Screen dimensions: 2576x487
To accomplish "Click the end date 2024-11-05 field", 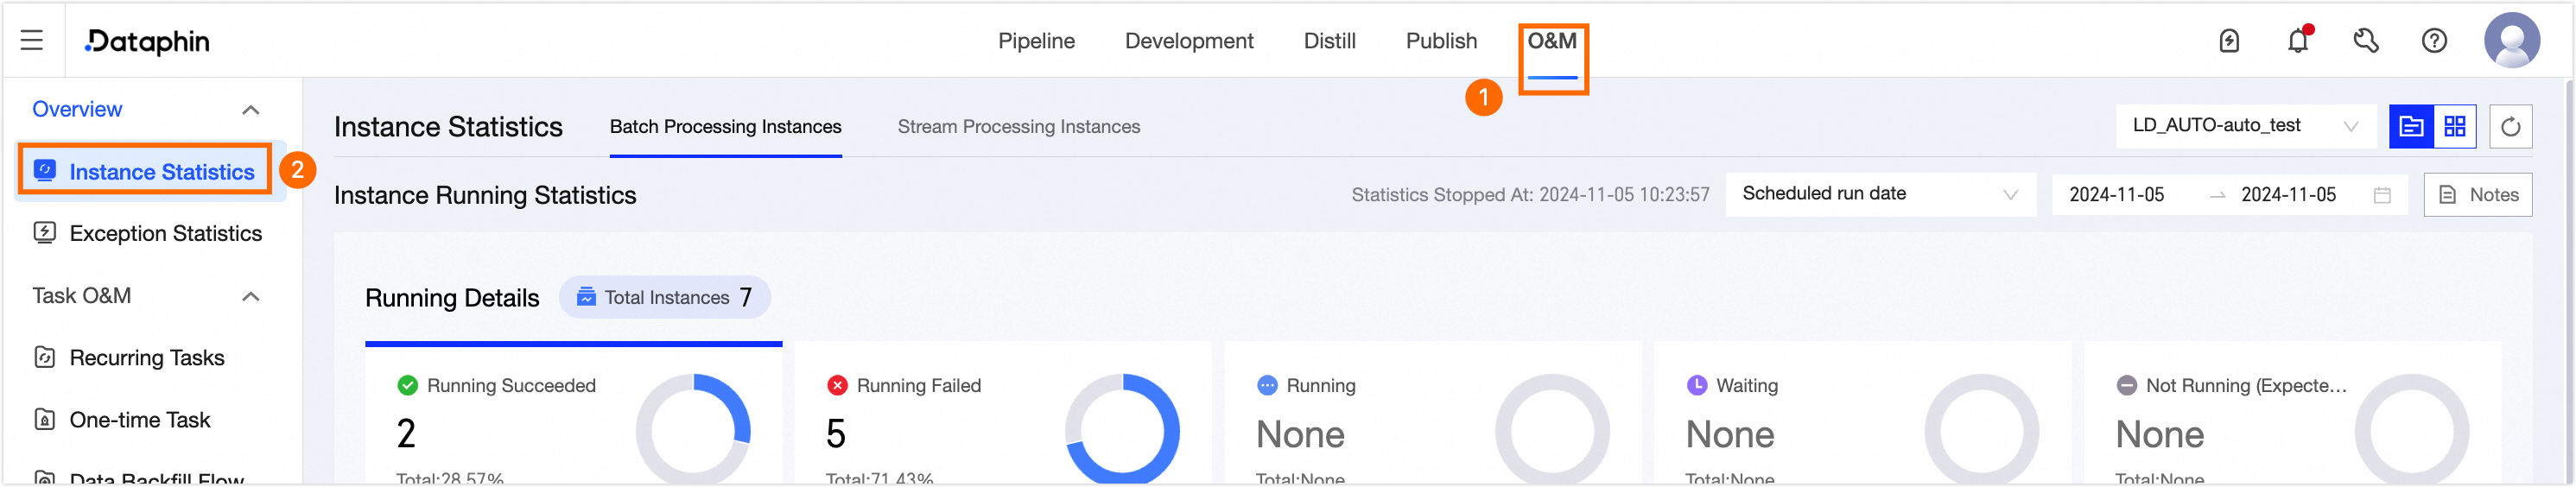I will coord(2288,195).
